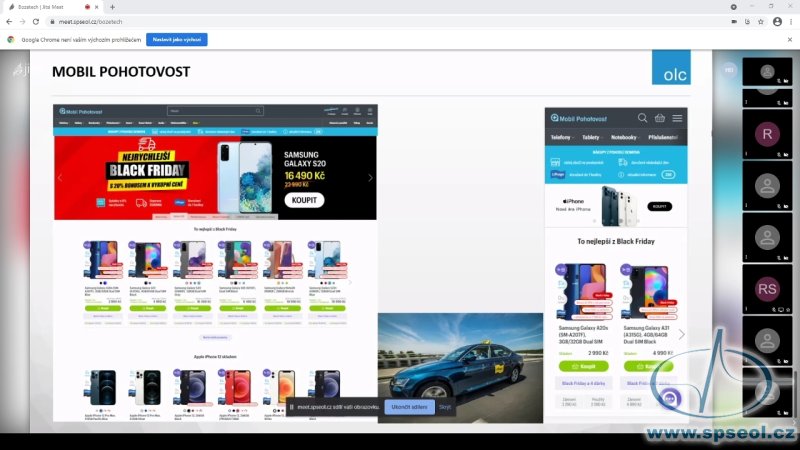
Task: Click green Koupit under Samsung Galaxy A20s
Action: click(583, 366)
